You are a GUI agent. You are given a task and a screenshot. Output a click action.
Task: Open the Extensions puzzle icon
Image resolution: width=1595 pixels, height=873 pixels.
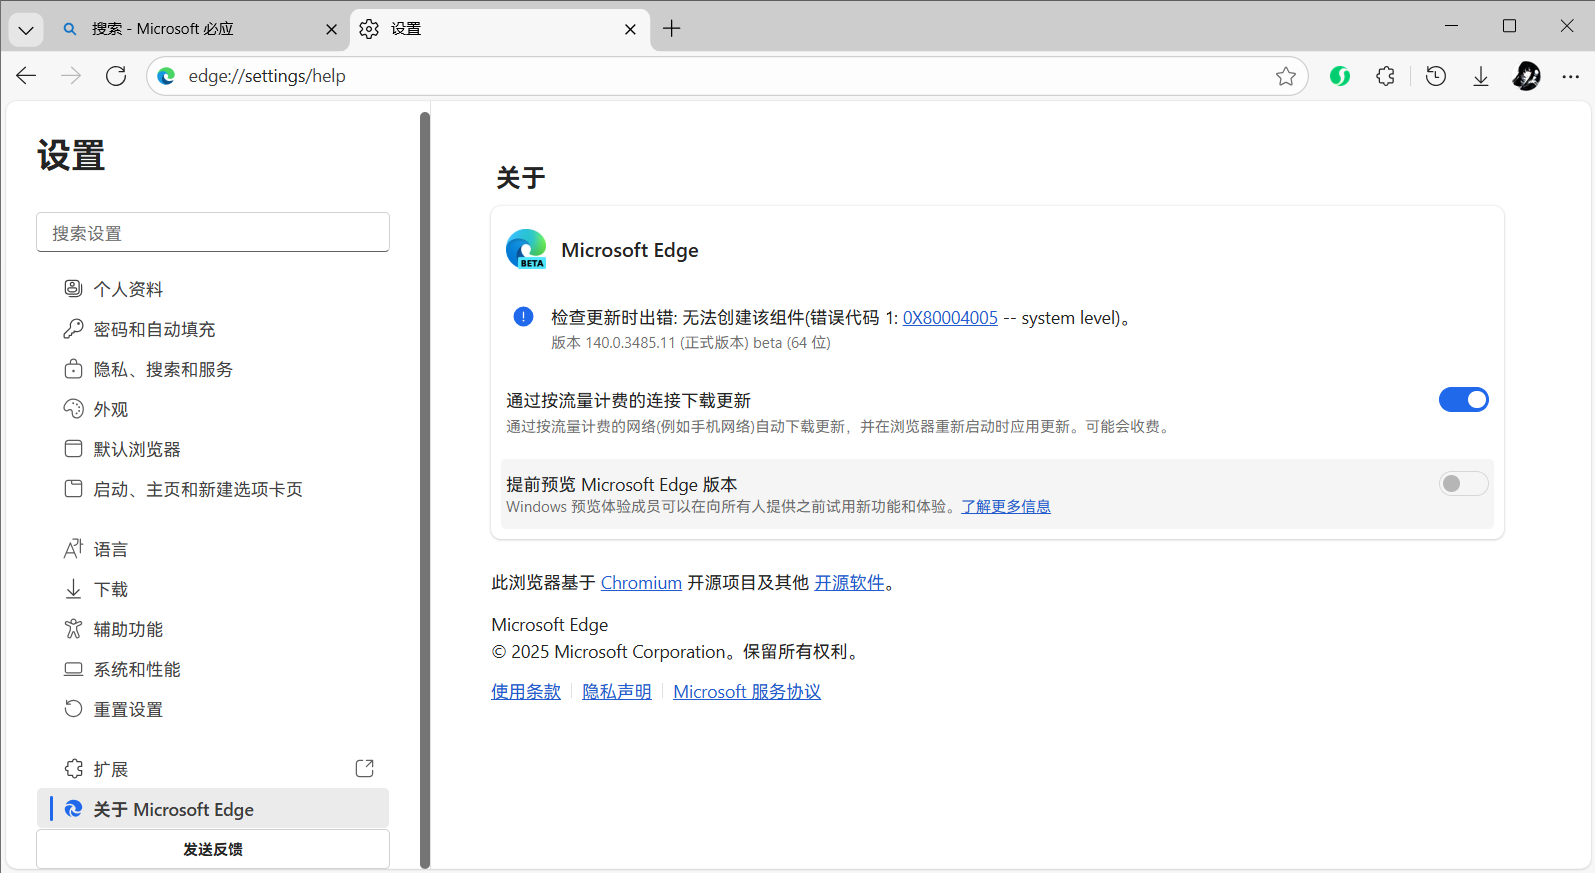(1385, 76)
